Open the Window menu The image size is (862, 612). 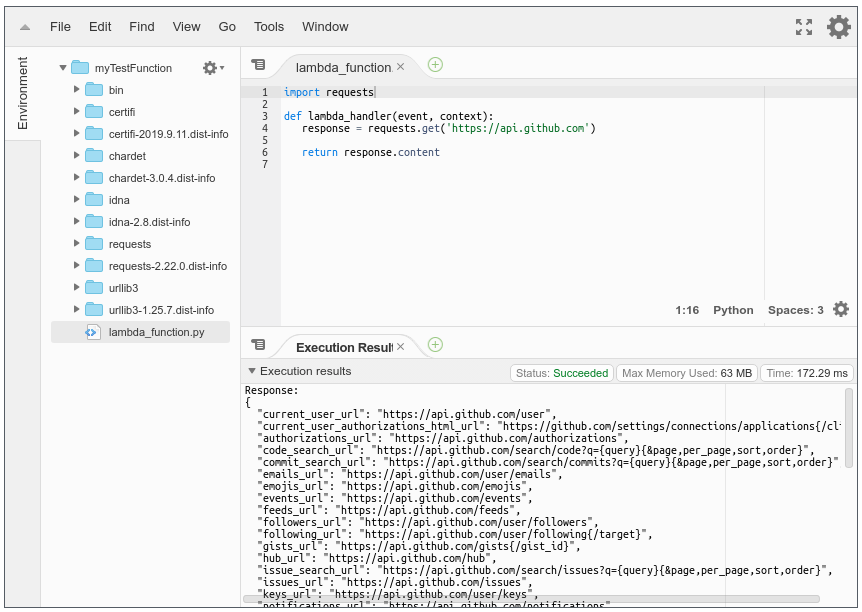click(x=325, y=26)
